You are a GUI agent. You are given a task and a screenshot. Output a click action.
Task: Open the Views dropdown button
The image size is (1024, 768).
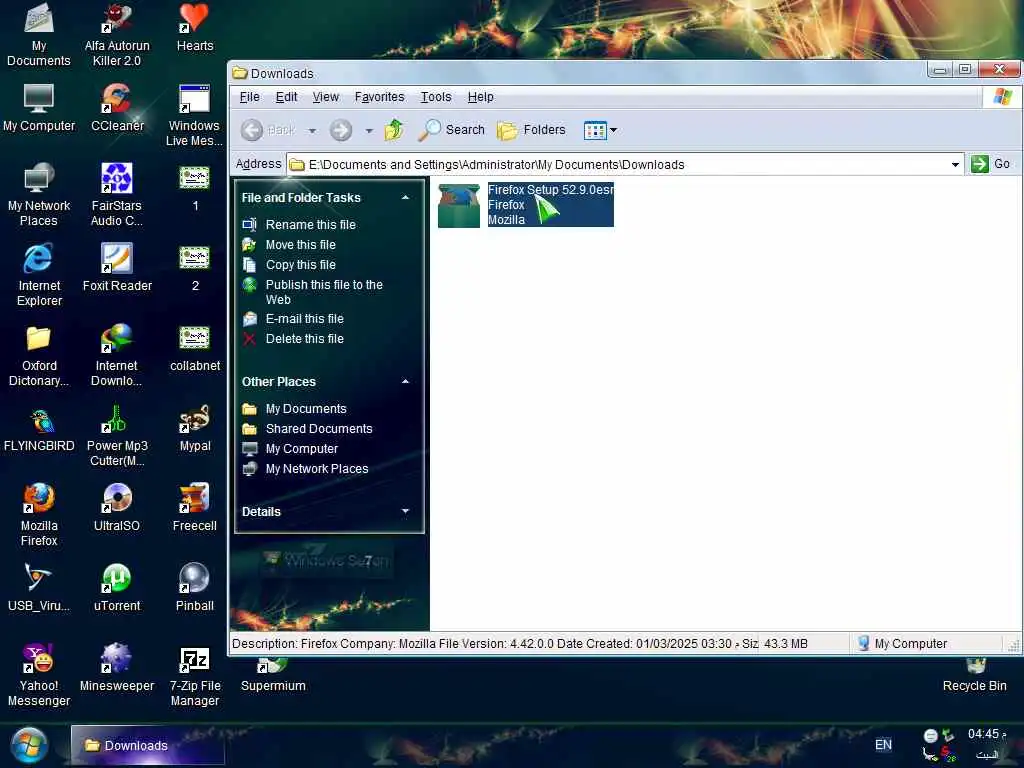(600, 130)
